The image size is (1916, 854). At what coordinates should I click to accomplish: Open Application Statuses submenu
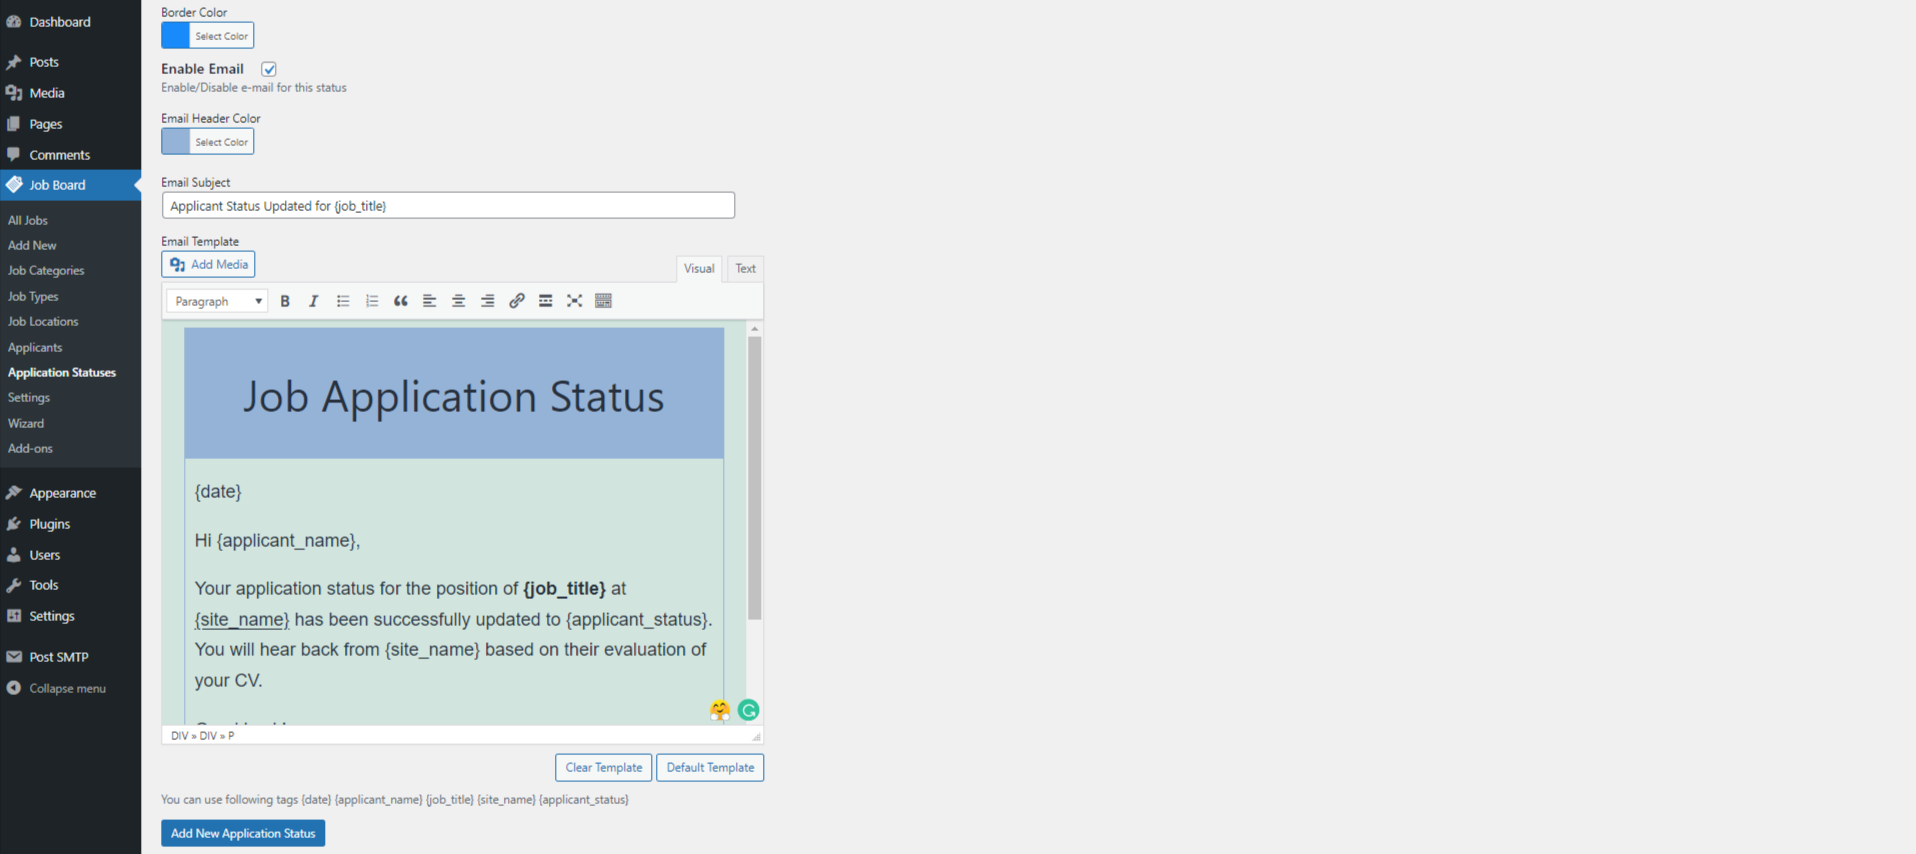[62, 373]
